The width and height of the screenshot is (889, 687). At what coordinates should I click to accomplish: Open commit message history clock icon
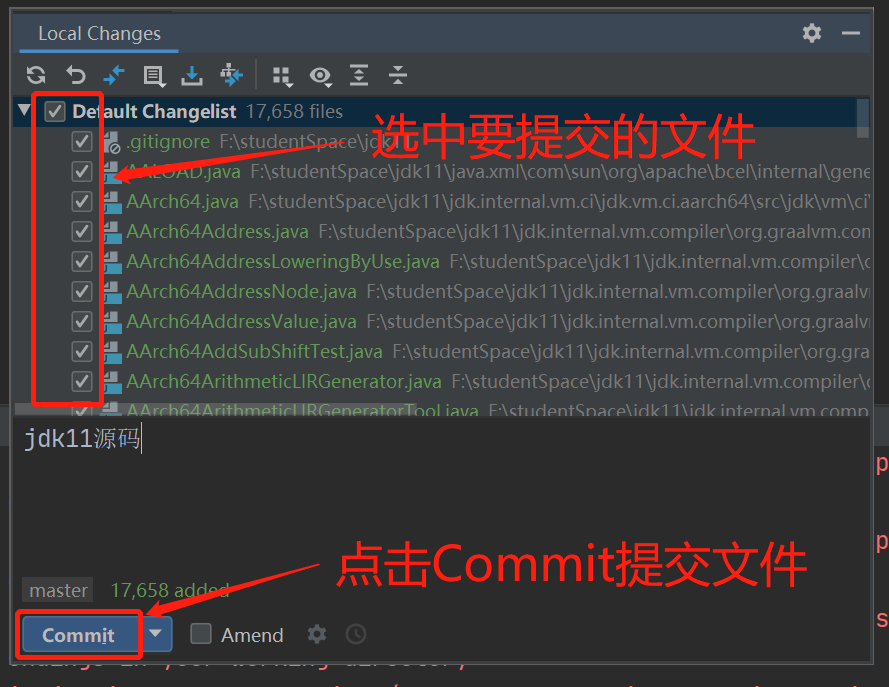tap(356, 634)
